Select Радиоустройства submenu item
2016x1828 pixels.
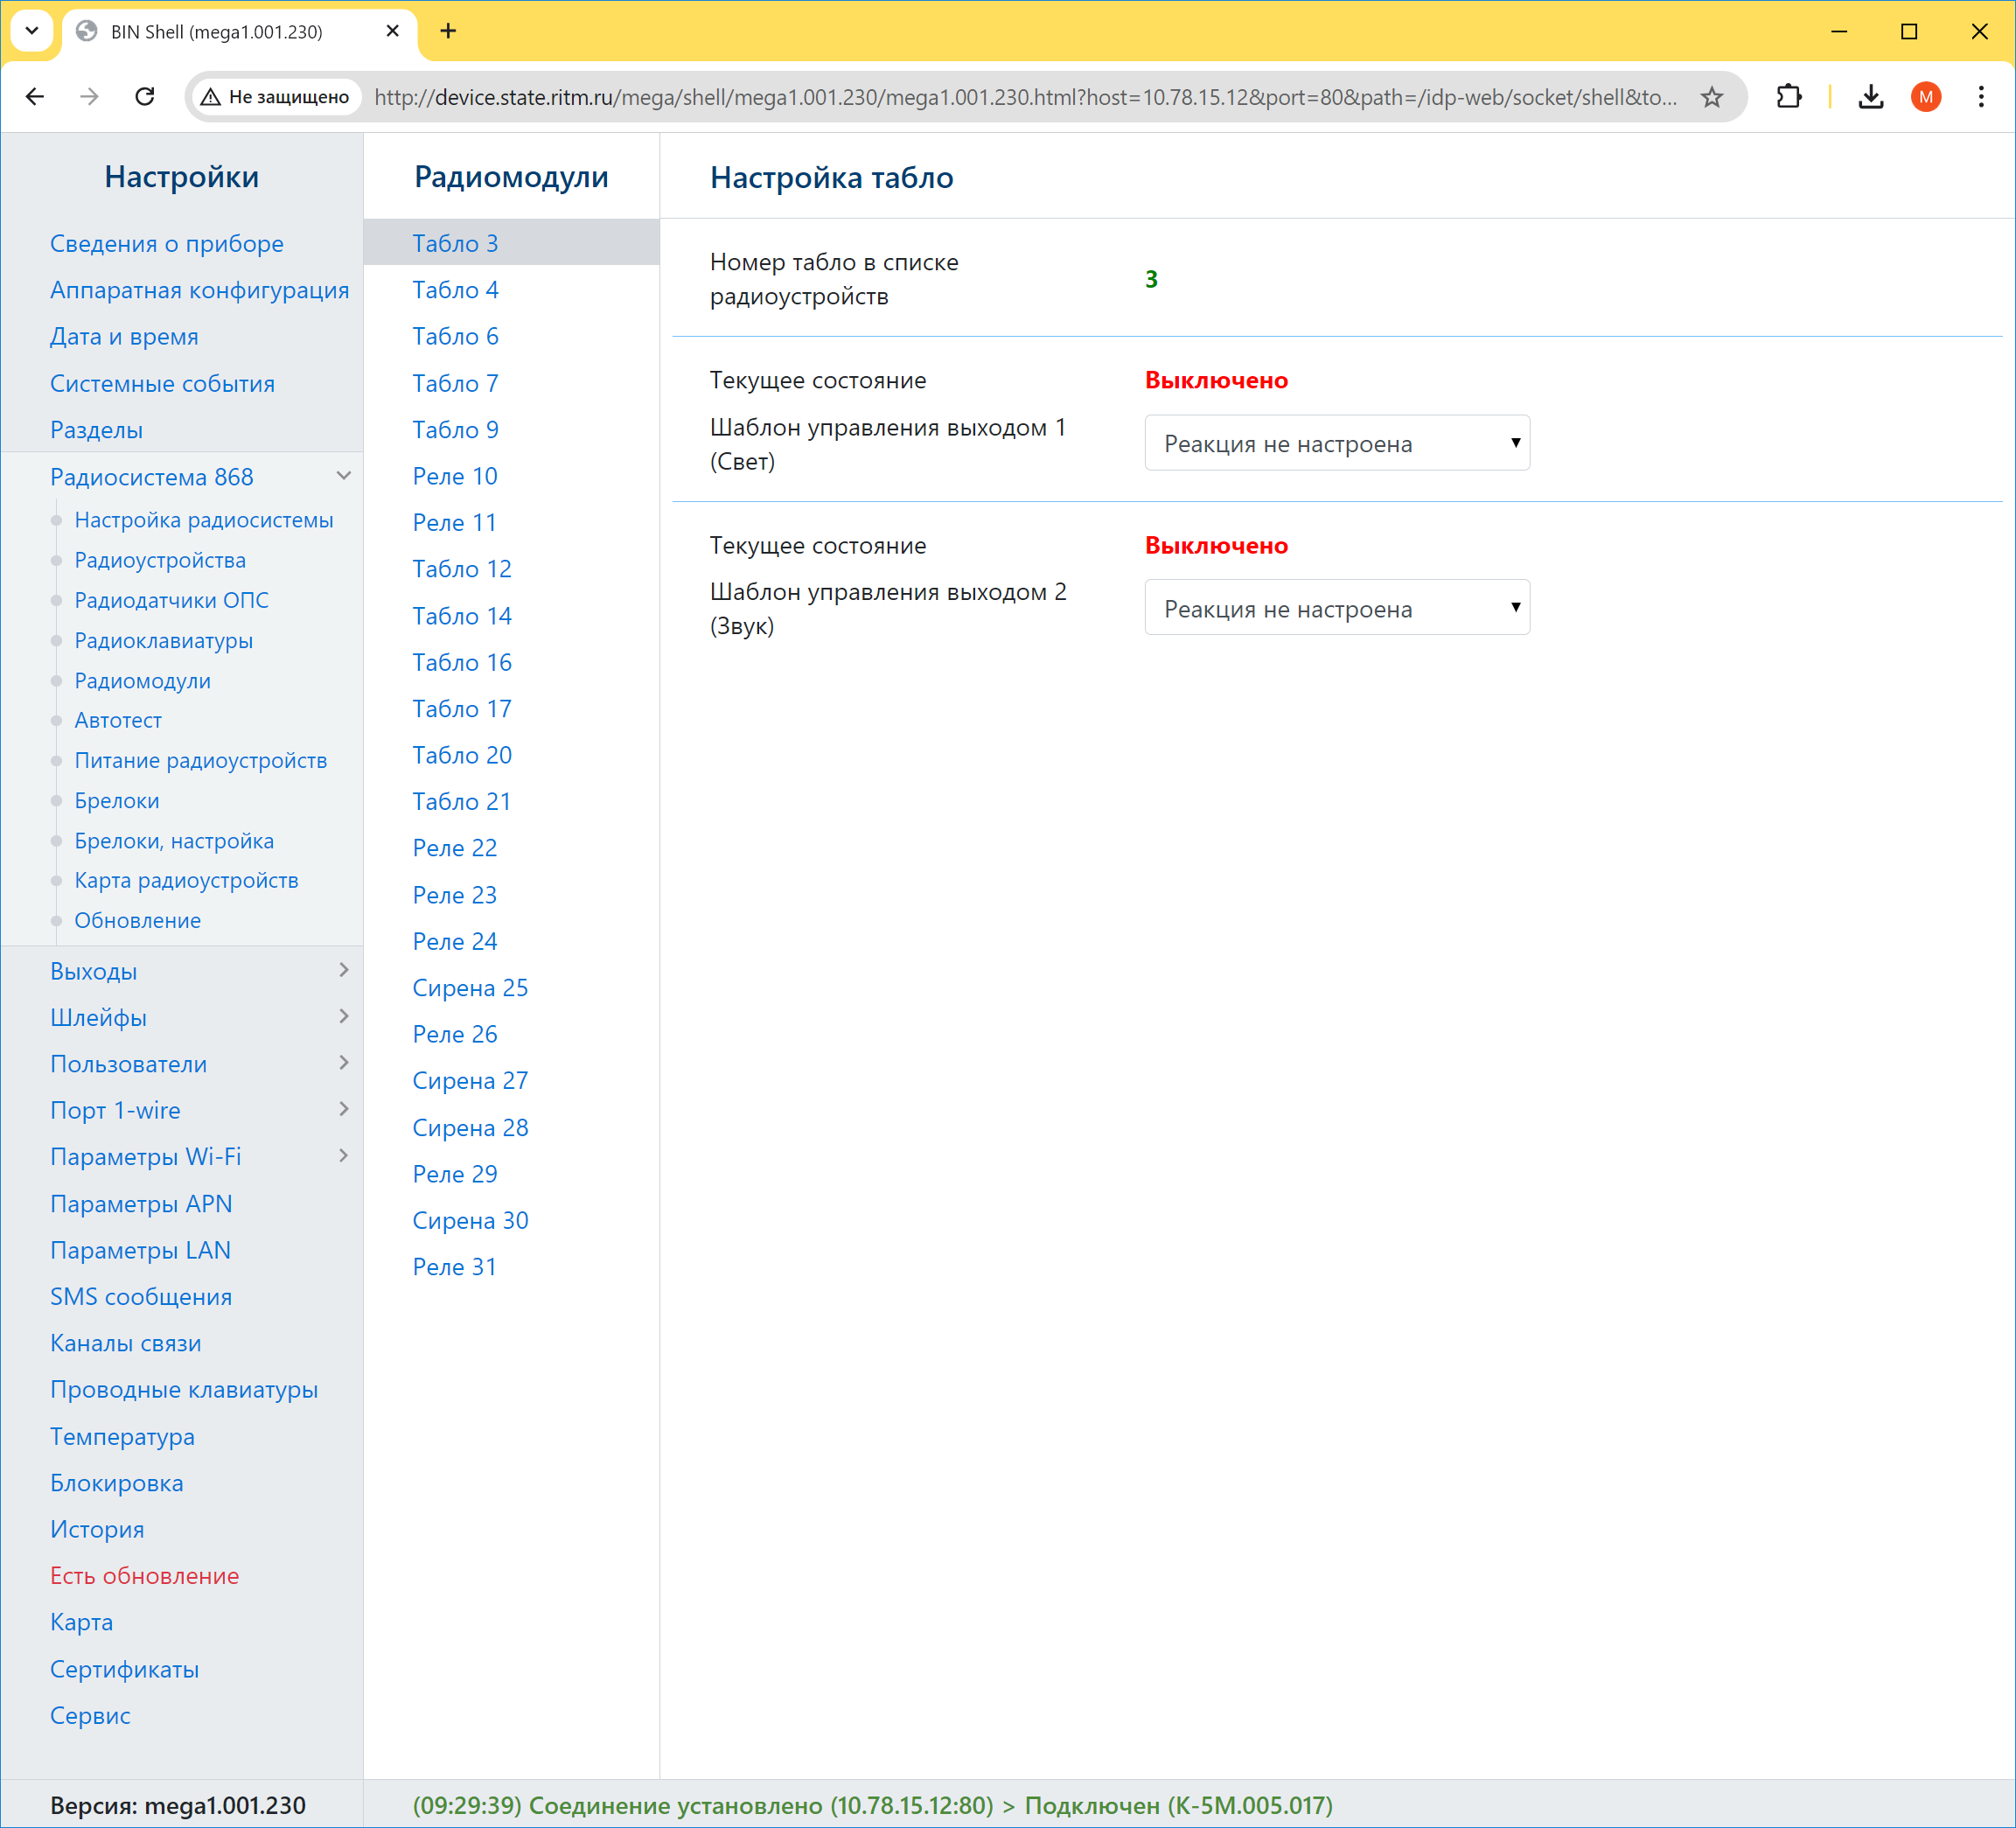click(160, 560)
